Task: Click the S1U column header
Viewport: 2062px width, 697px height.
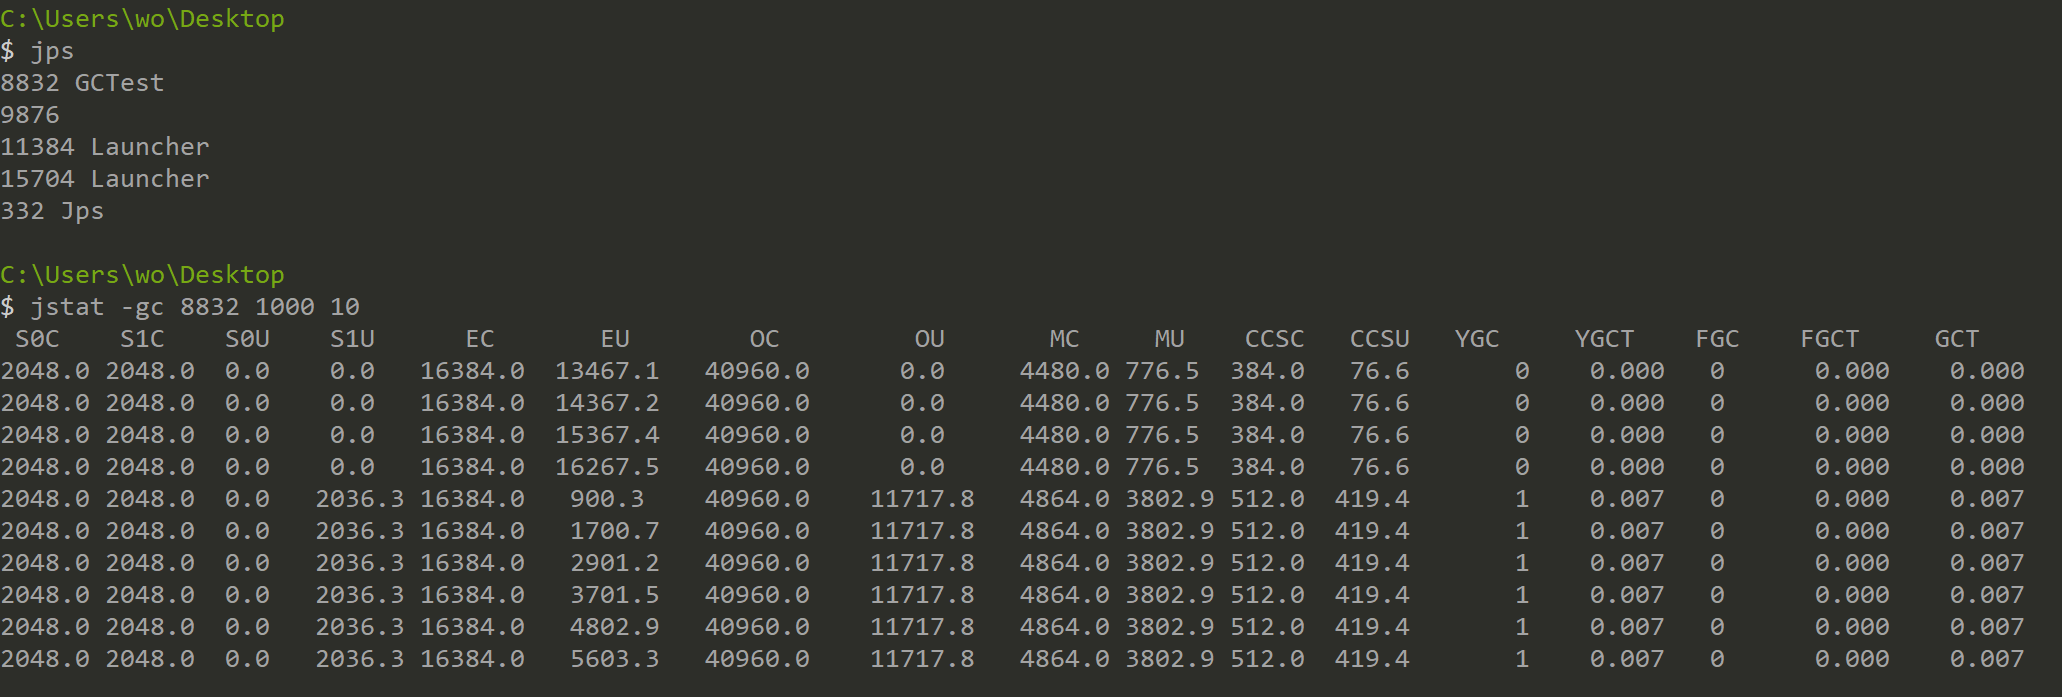Action: click(352, 339)
